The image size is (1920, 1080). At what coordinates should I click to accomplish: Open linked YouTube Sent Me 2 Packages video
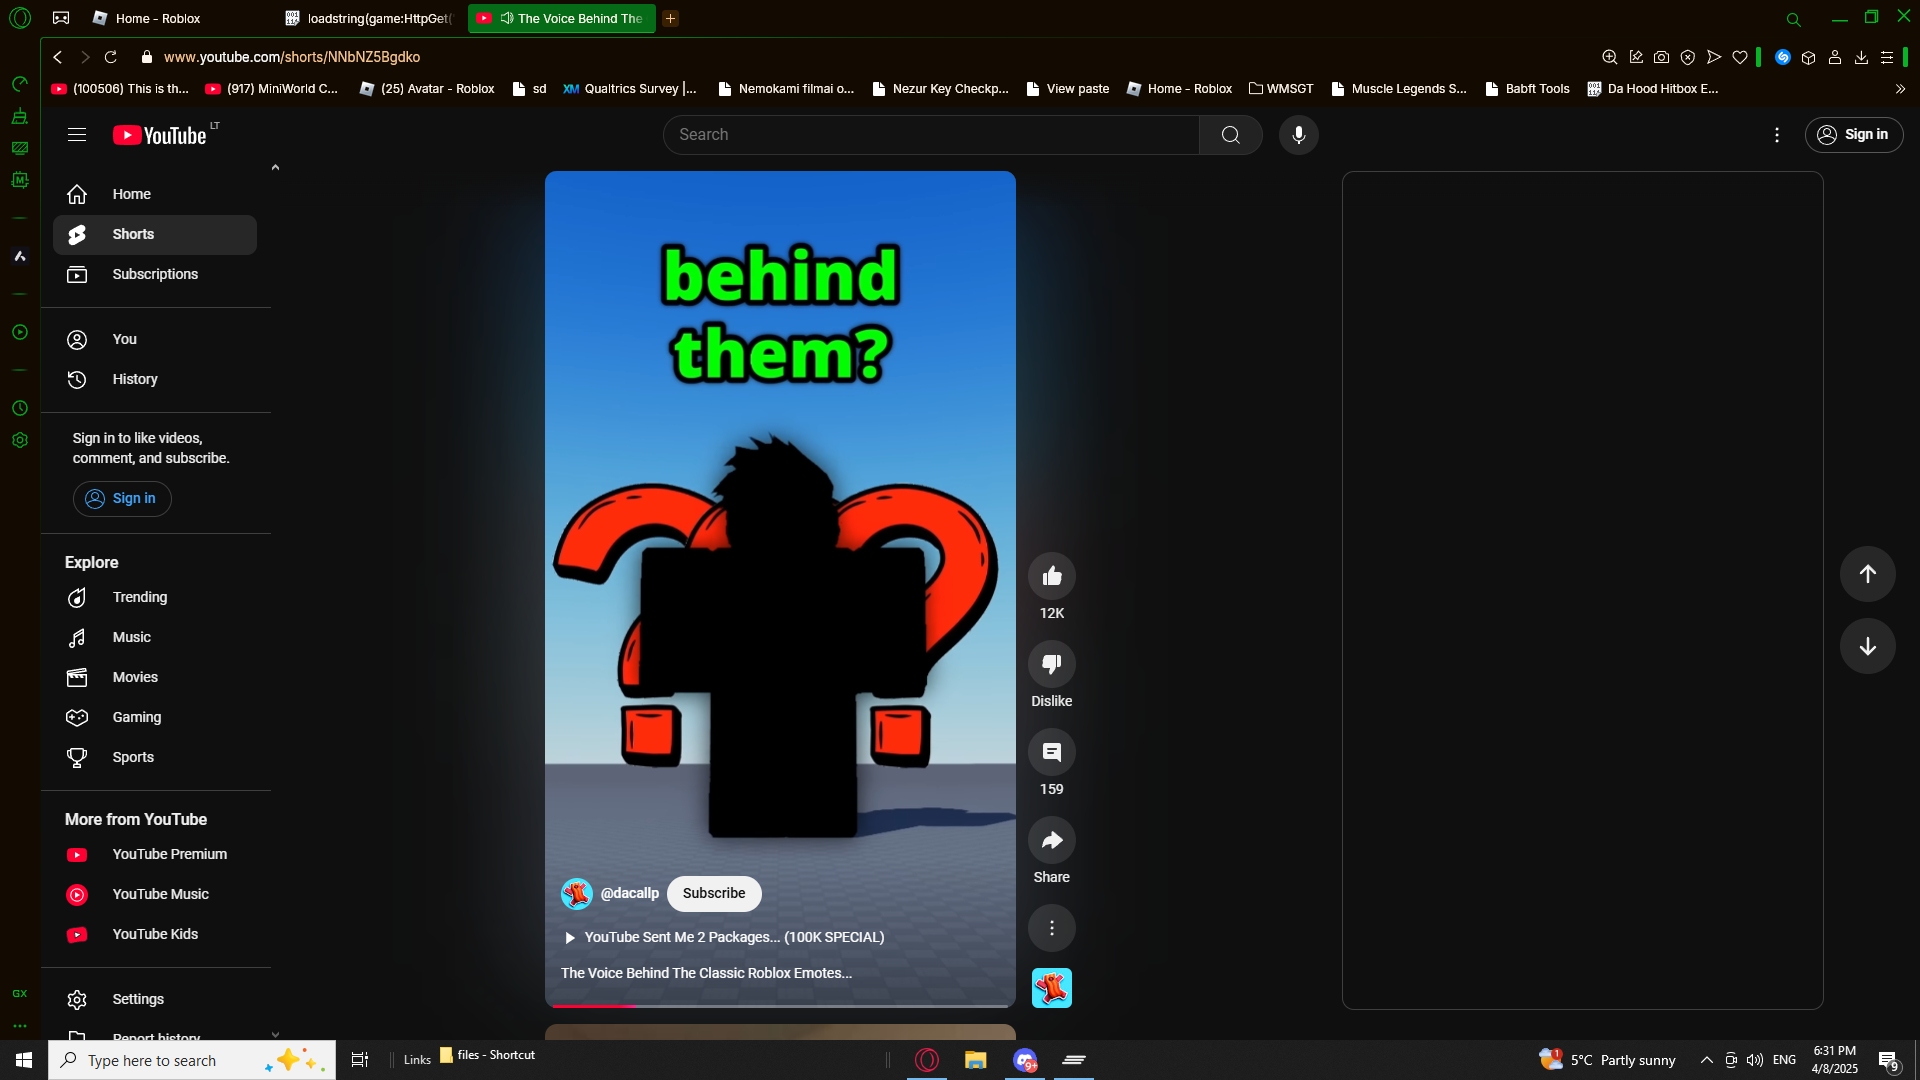[734, 937]
